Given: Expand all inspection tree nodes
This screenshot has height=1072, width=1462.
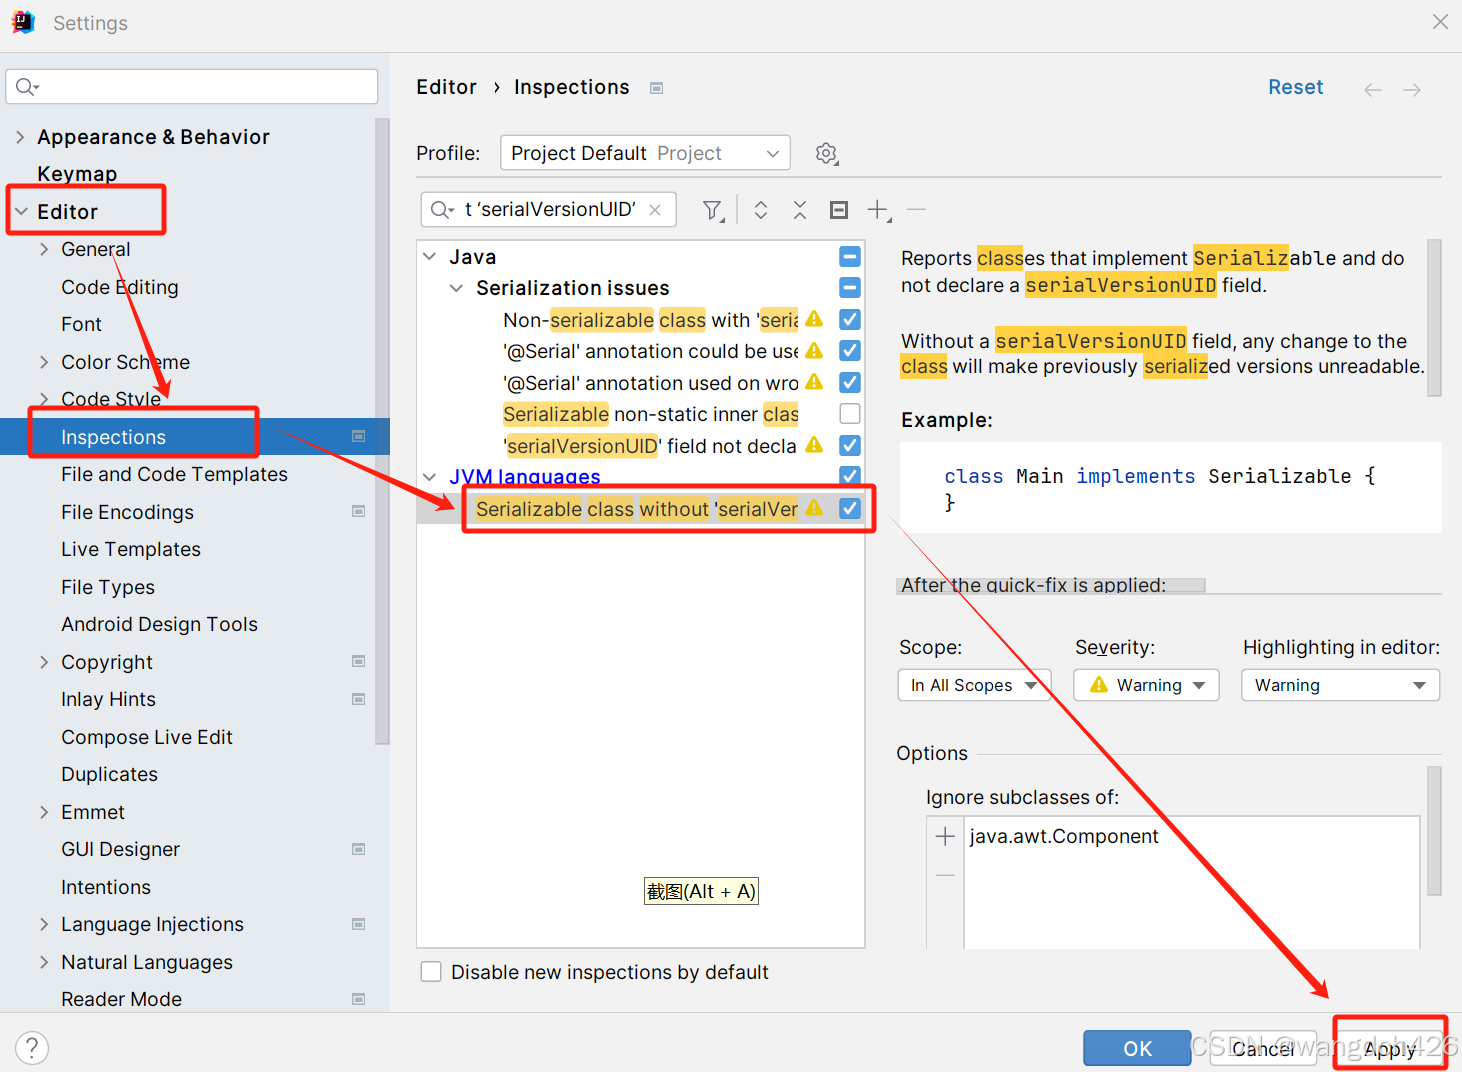Looking at the screenshot, I should [760, 209].
